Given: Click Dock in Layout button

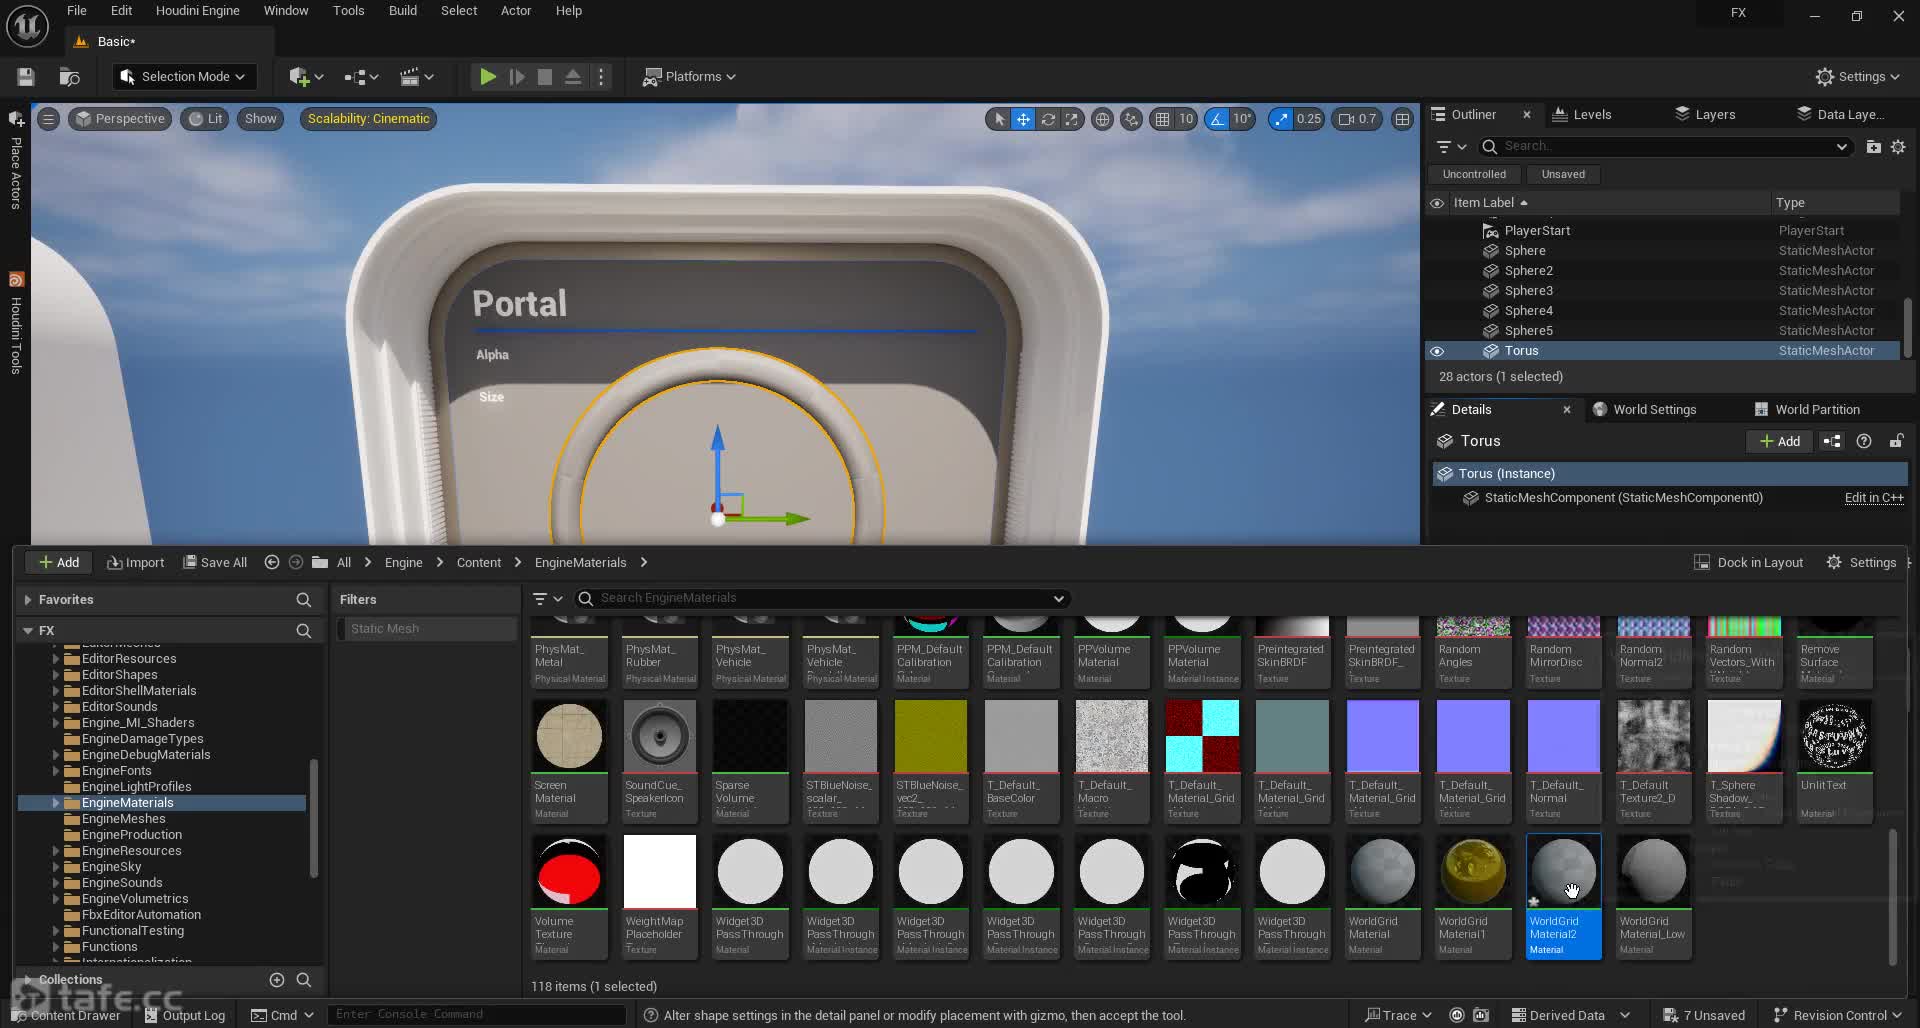Looking at the screenshot, I should click(1748, 563).
